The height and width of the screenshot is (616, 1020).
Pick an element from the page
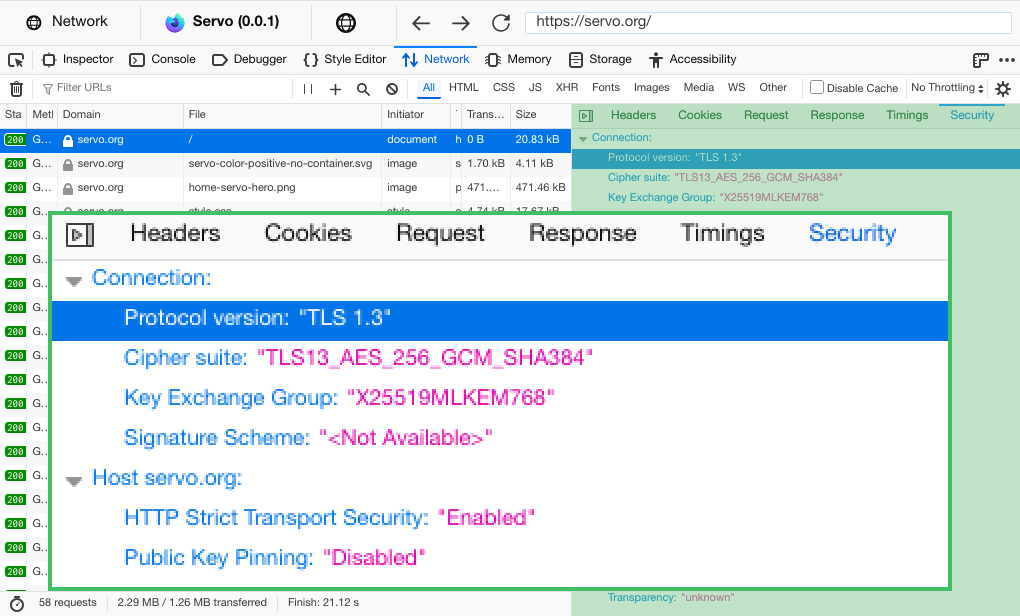click(16, 60)
